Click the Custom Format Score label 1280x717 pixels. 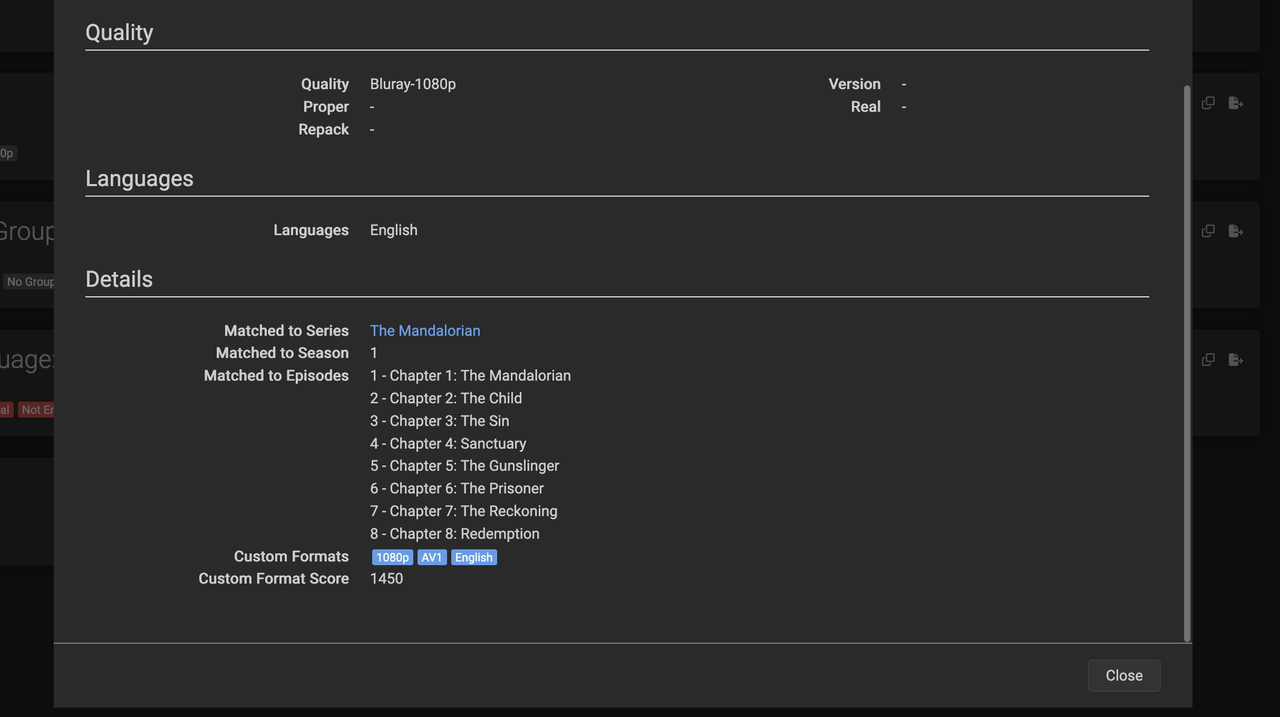click(274, 578)
